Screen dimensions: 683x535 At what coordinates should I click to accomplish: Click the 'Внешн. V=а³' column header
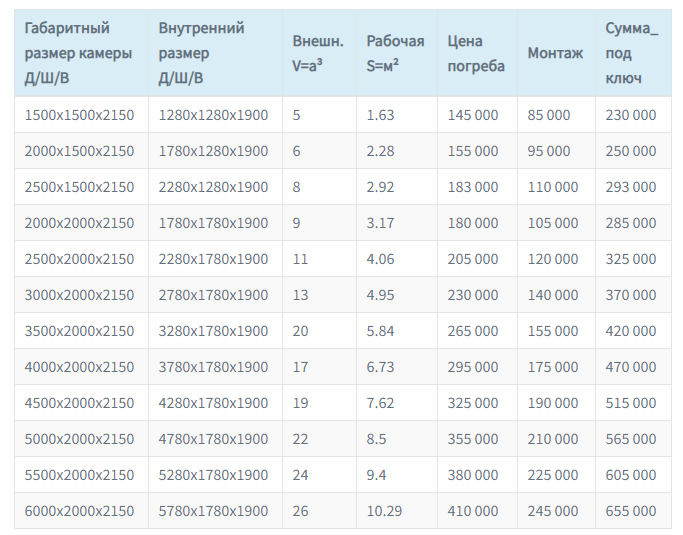coord(319,53)
